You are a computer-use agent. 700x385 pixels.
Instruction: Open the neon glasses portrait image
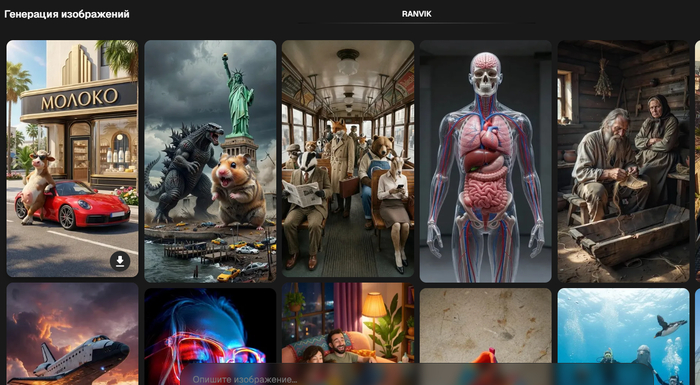(210, 336)
